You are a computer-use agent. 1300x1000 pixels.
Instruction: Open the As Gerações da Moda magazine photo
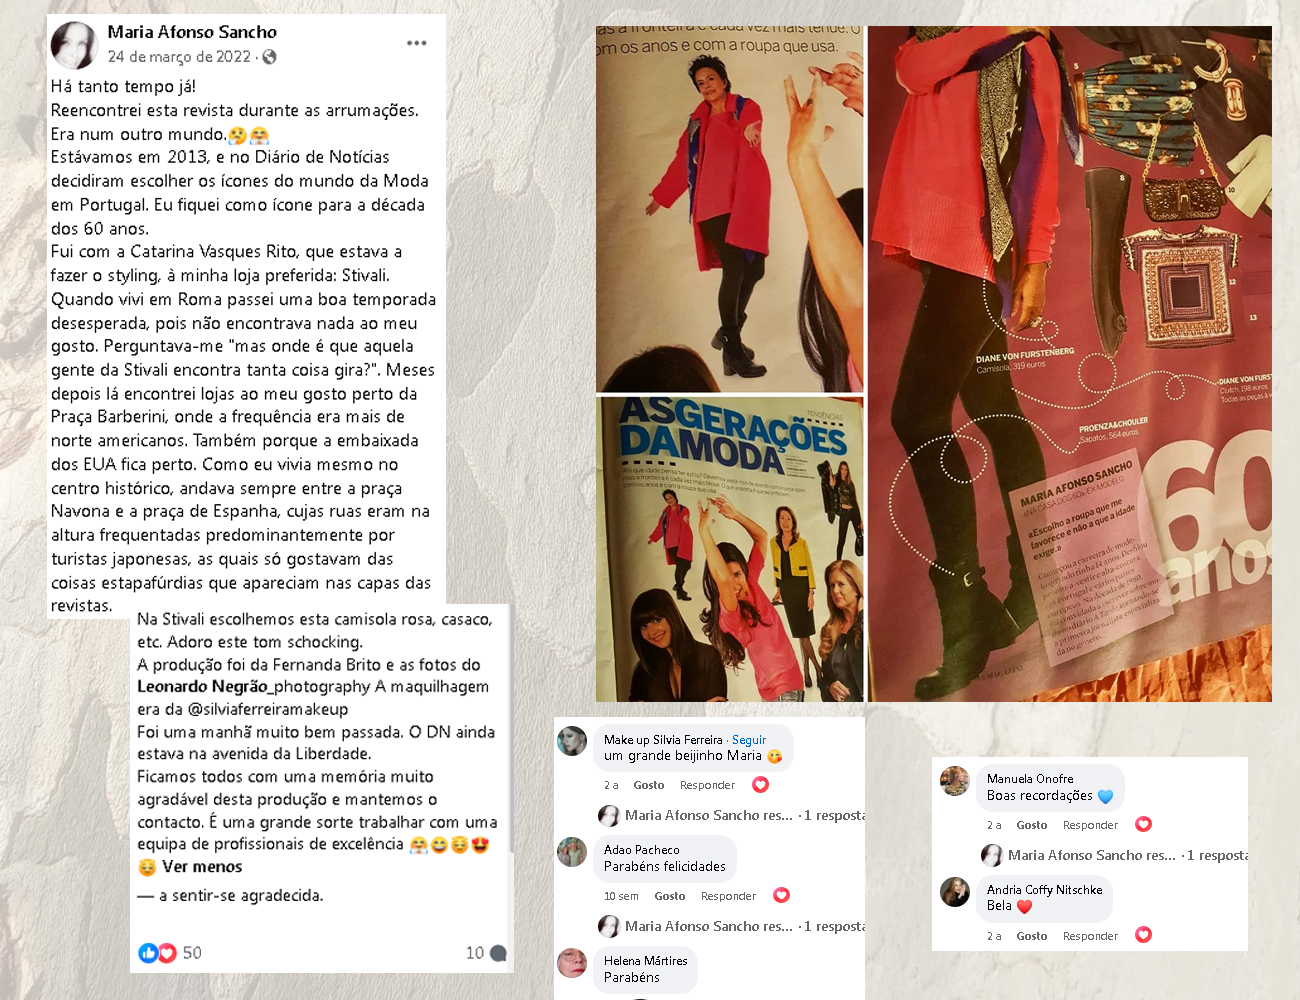click(730, 550)
